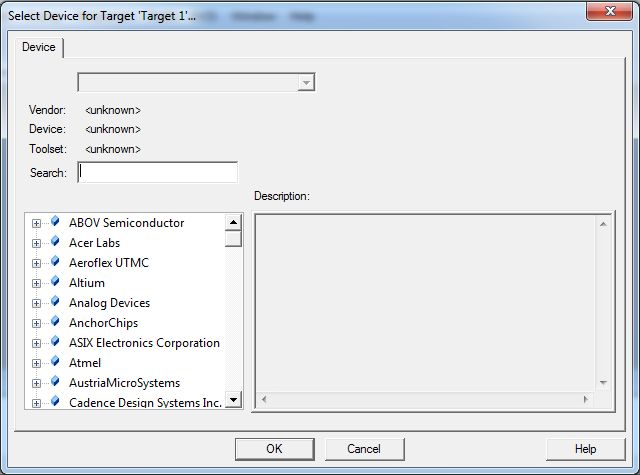
Task: Click the AustriaMicroSystems vendor icon
Action: (55, 383)
